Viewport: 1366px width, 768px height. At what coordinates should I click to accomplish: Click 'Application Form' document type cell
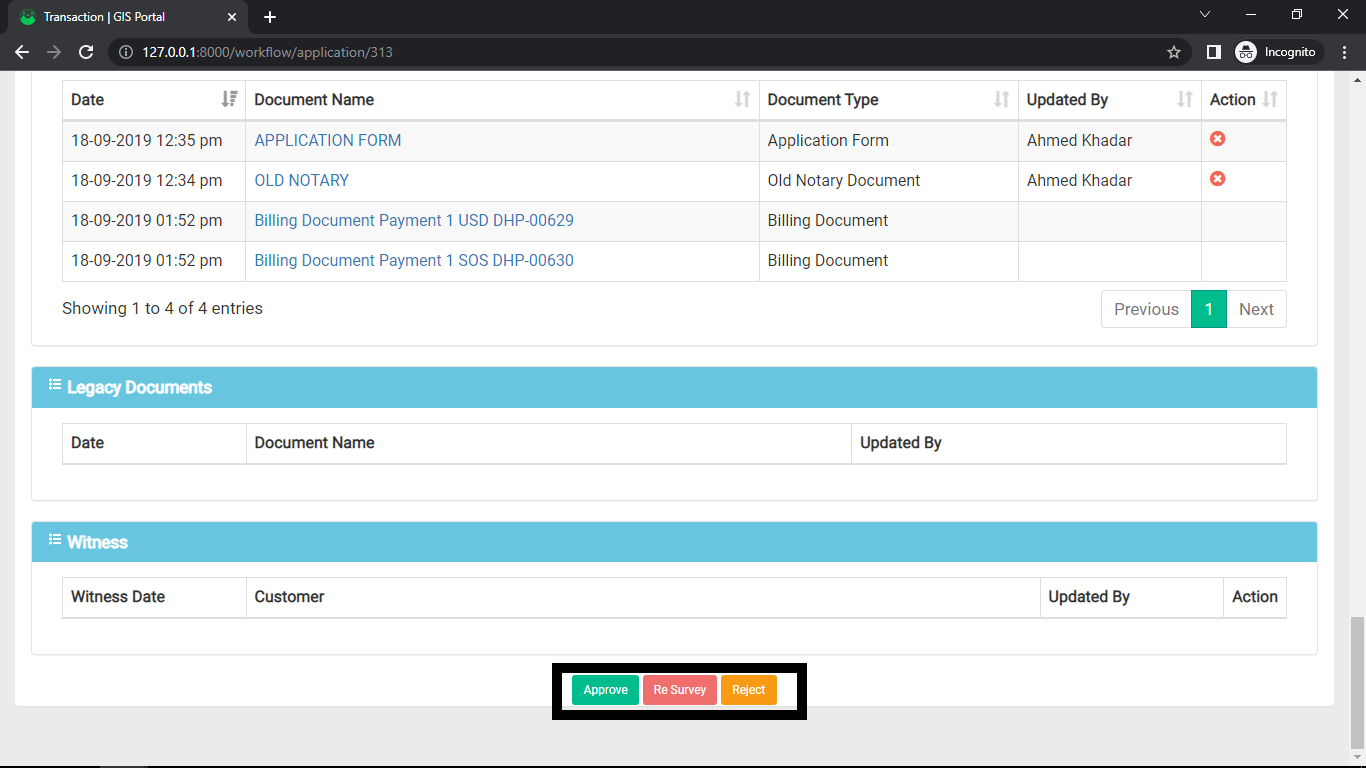click(x=828, y=140)
